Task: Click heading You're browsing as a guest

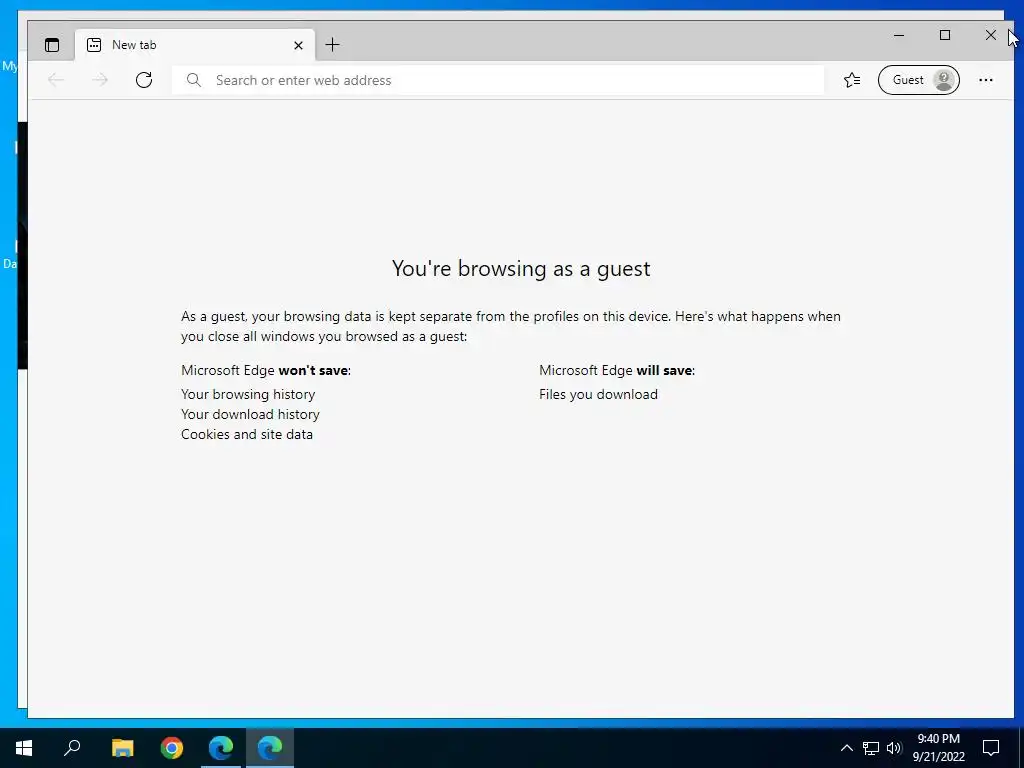Action: [x=521, y=268]
